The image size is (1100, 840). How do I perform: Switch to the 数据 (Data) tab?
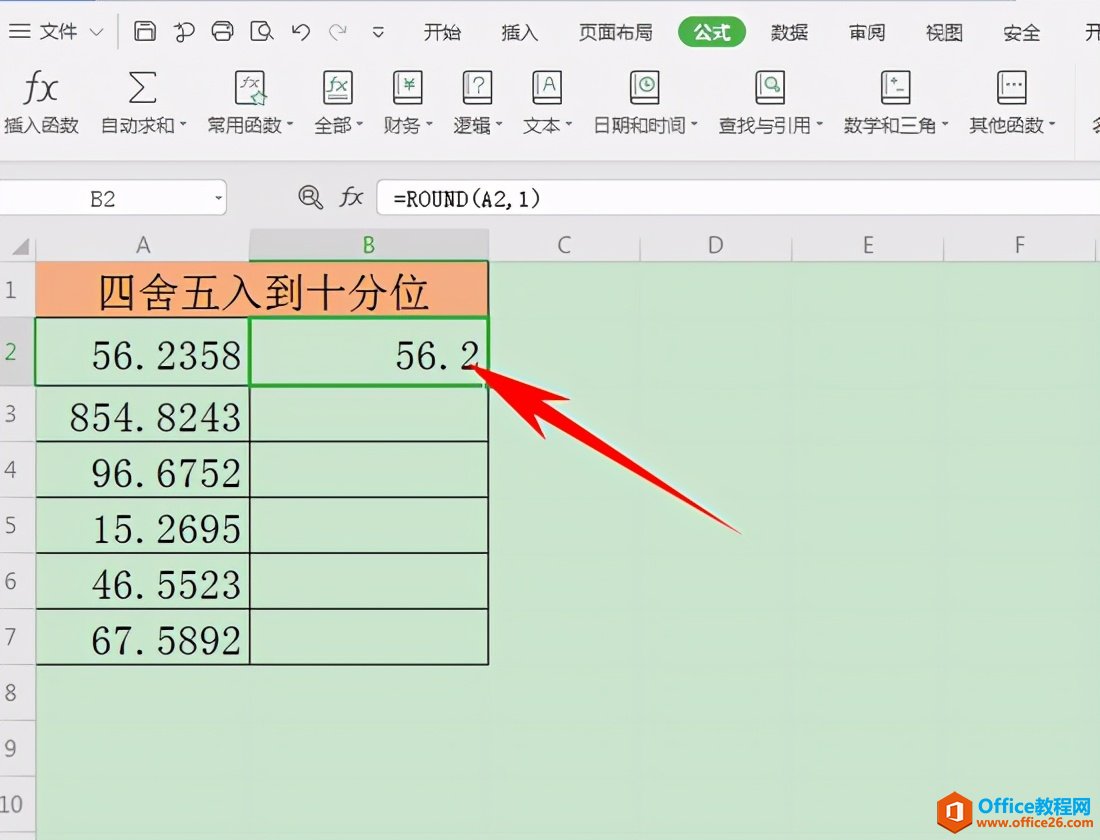pyautogui.click(x=789, y=32)
